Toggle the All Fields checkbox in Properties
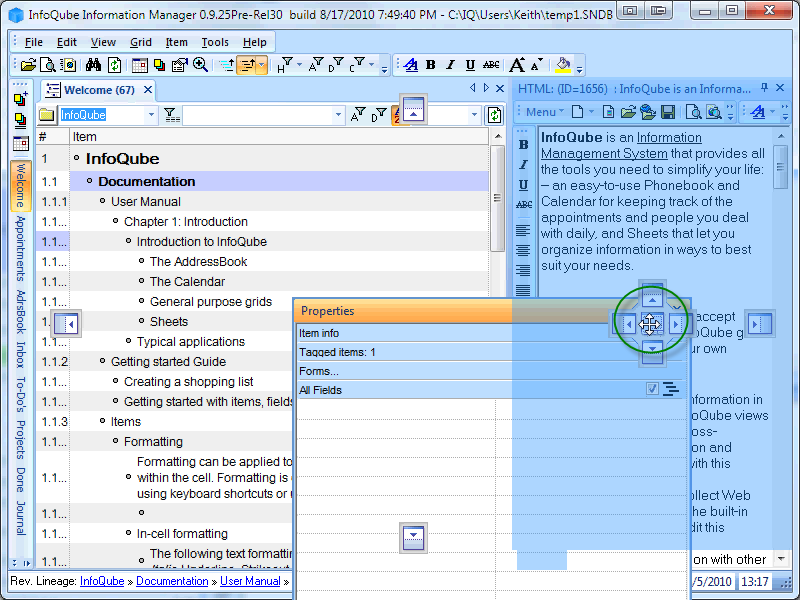Image resolution: width=800 pixels, height=600 pixels. [652, 389]
